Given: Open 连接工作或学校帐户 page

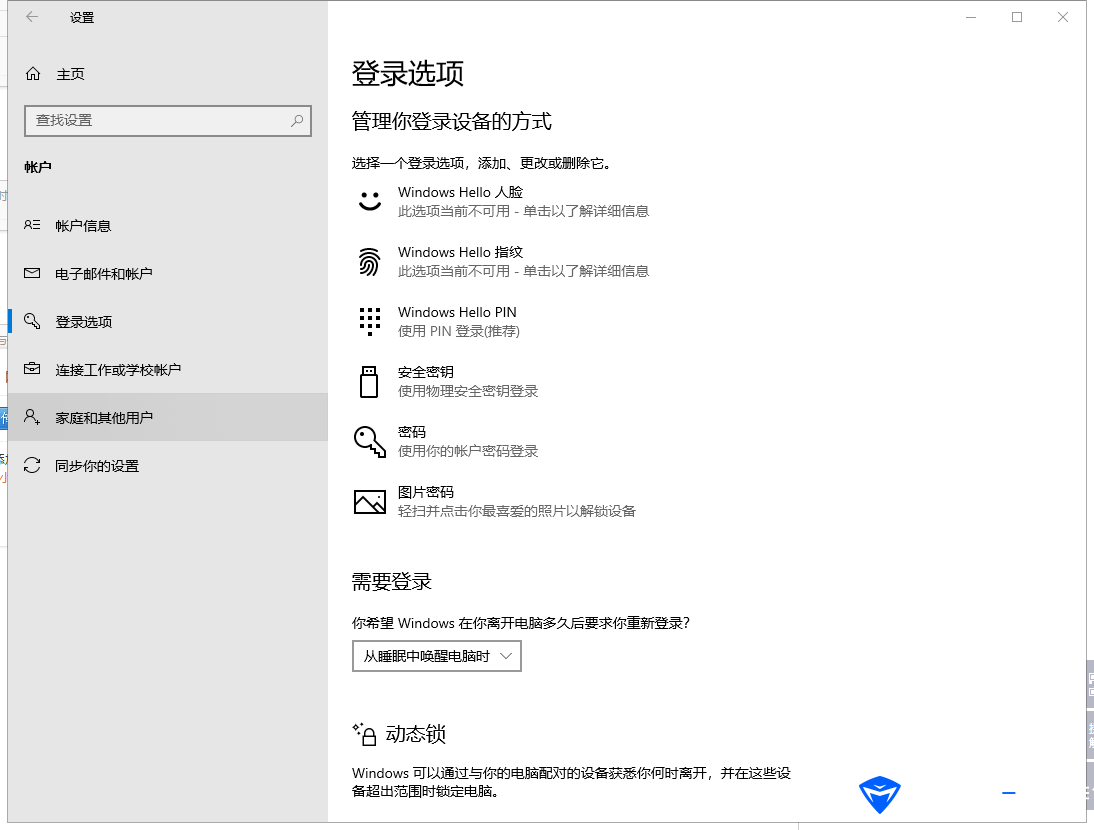Looking at the screenshot, I should click(167, 370).
